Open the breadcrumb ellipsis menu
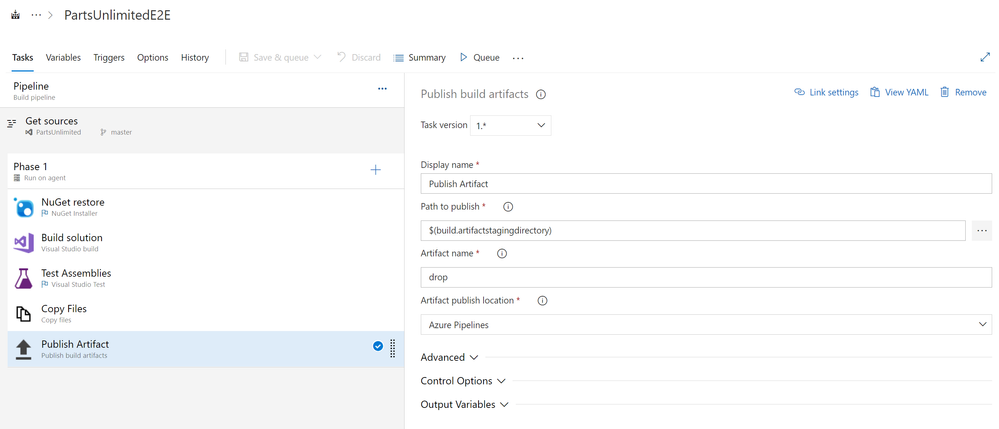This screenshot has width=999, height=429. [36, 15]
